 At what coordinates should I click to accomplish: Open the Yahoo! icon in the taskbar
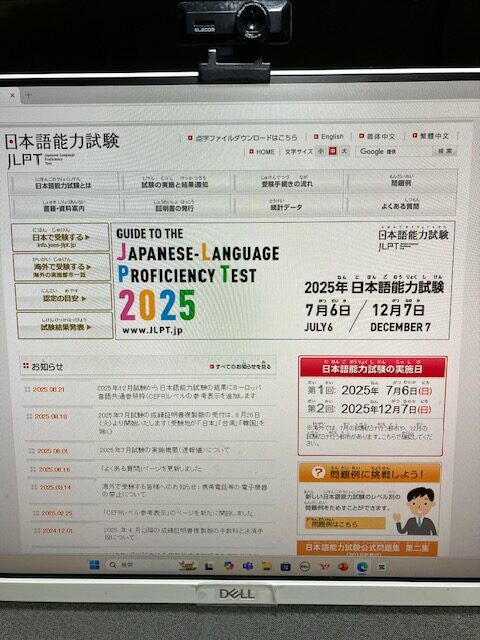(x=324, y=567)
